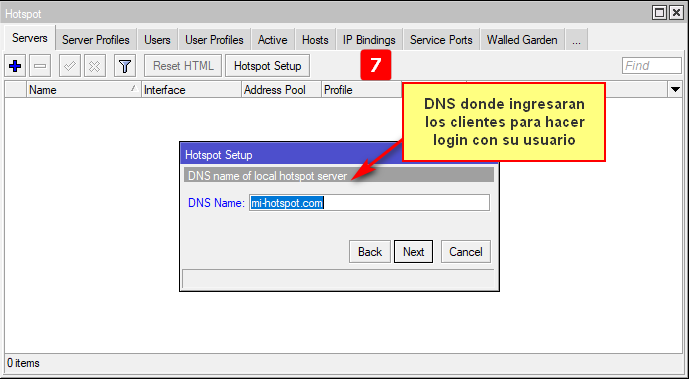Image resolution: width=689 pixels, height=379 pixels.
Task: Launch Hotspot Setup from toolbar
Action: (268, 66)
